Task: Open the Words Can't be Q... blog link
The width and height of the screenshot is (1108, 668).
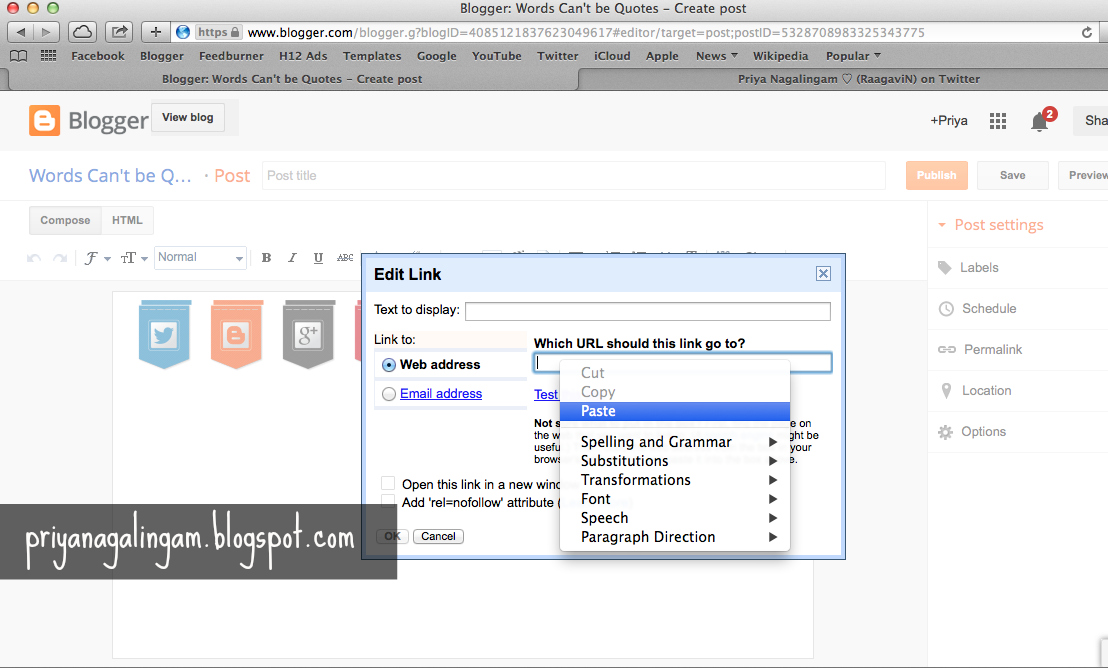Action: pos(110,175)
